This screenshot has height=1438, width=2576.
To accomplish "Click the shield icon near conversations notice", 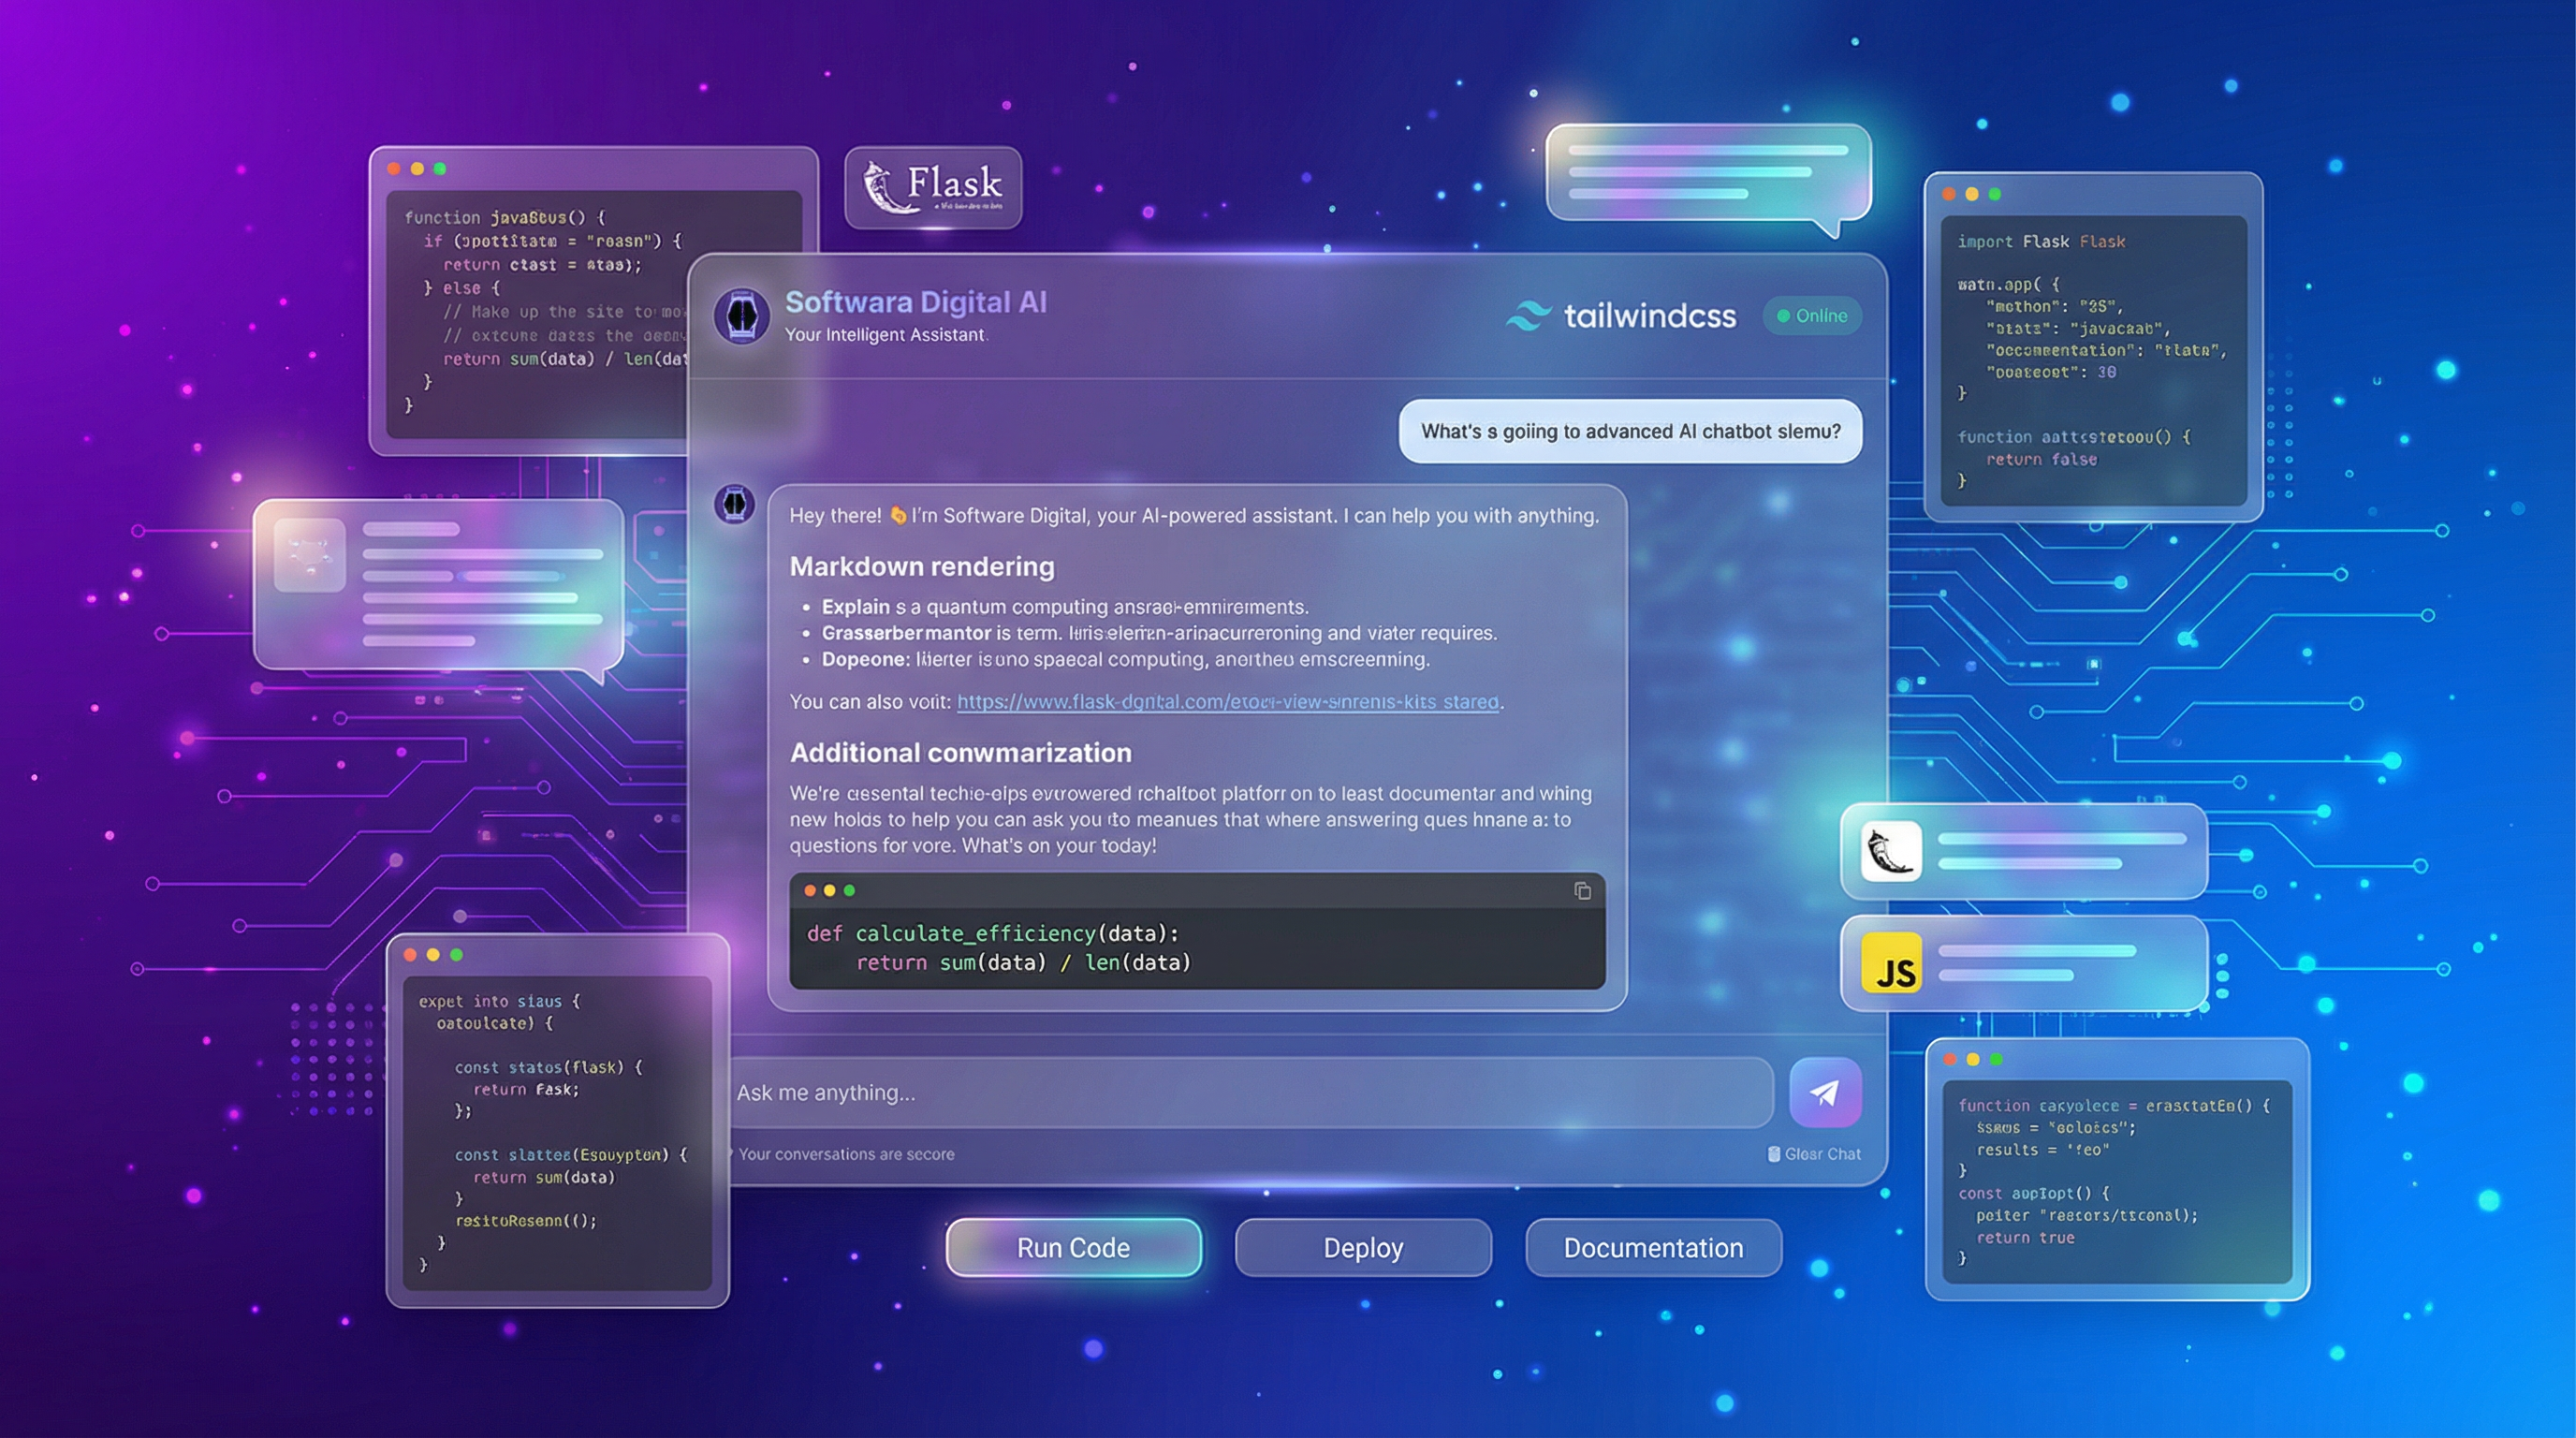I will point(731,1153).
